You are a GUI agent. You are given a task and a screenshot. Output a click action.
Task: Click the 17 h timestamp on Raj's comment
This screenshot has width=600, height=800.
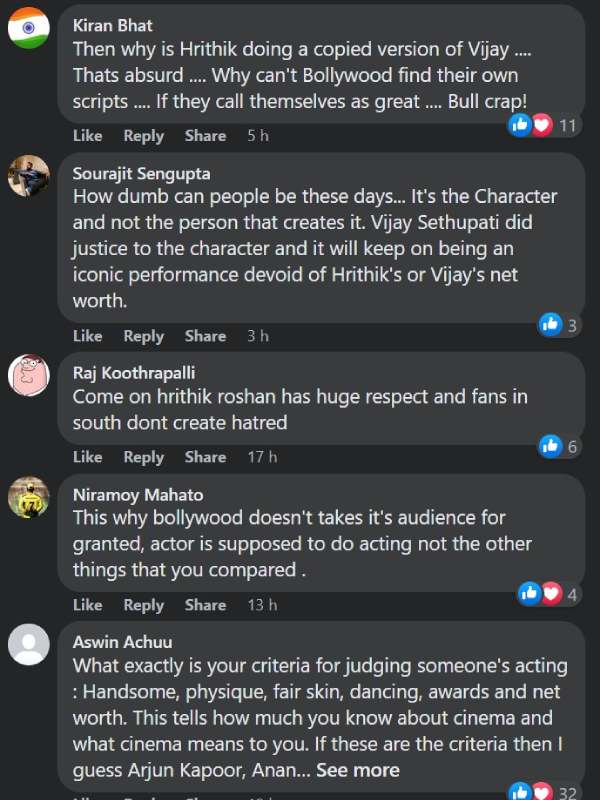tap(262, 457)
